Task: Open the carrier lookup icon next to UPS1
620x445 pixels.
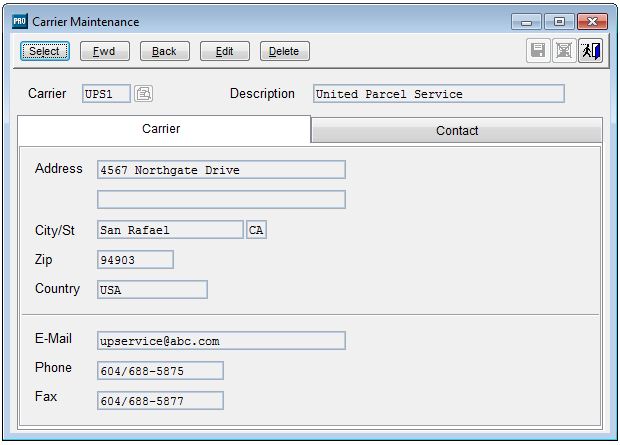Action: pos(143,94)
